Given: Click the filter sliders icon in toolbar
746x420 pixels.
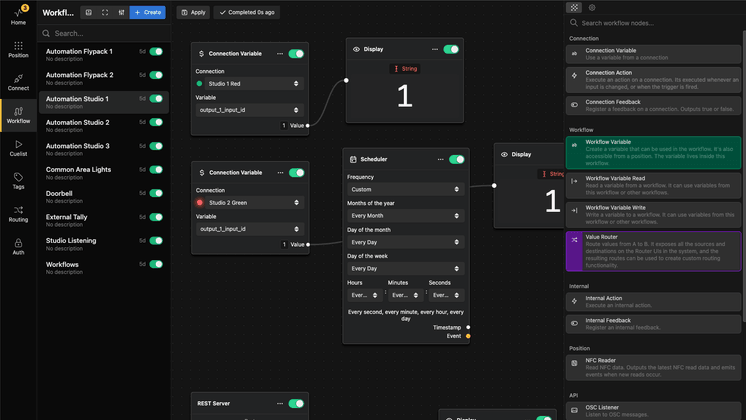Looking at the screenshot, I should [x=121, y=12].
